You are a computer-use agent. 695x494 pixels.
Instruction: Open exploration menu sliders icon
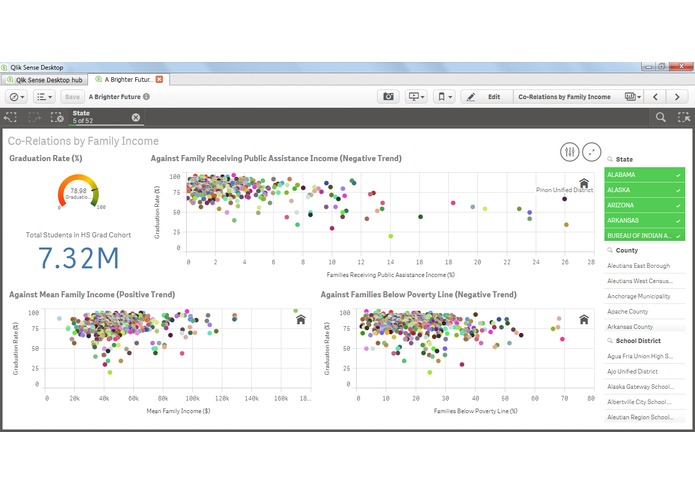[570, 152]
